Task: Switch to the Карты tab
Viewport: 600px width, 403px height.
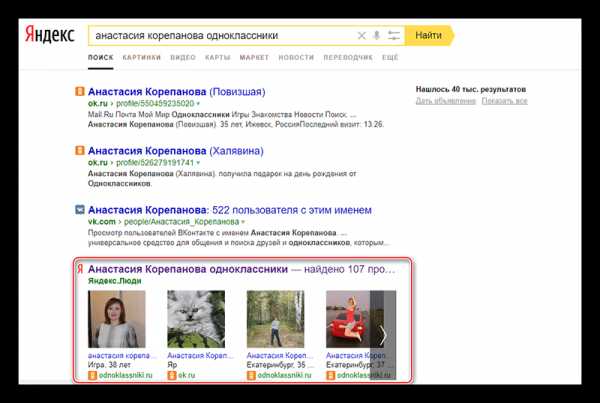Action: click(x=218, y=57)
